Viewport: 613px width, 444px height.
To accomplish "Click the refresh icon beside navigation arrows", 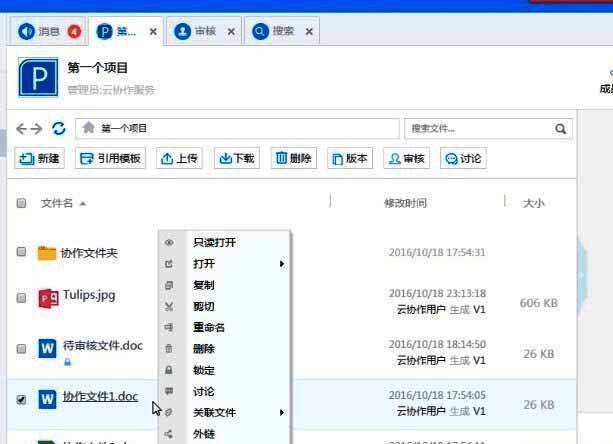I will tap(58, 129).
